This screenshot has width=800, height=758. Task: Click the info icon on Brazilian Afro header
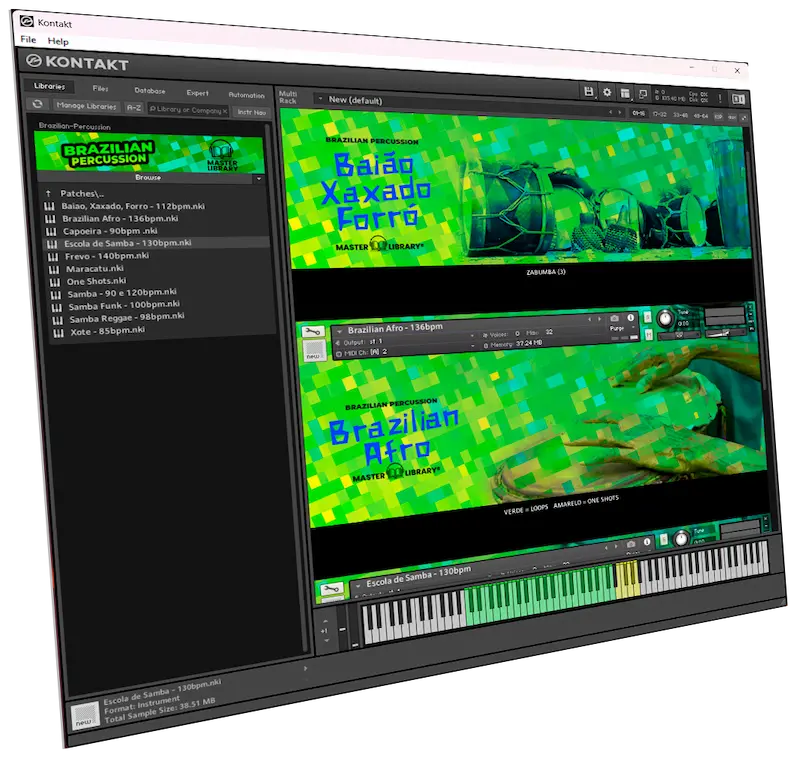point(631,318)
